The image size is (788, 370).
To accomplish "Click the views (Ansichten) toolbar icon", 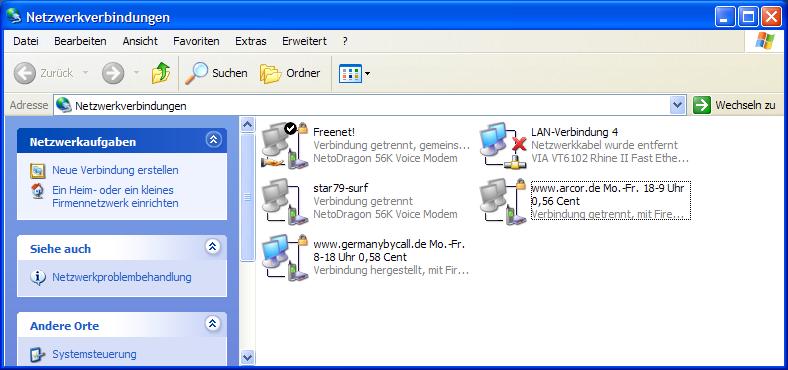I will (350, 73).
